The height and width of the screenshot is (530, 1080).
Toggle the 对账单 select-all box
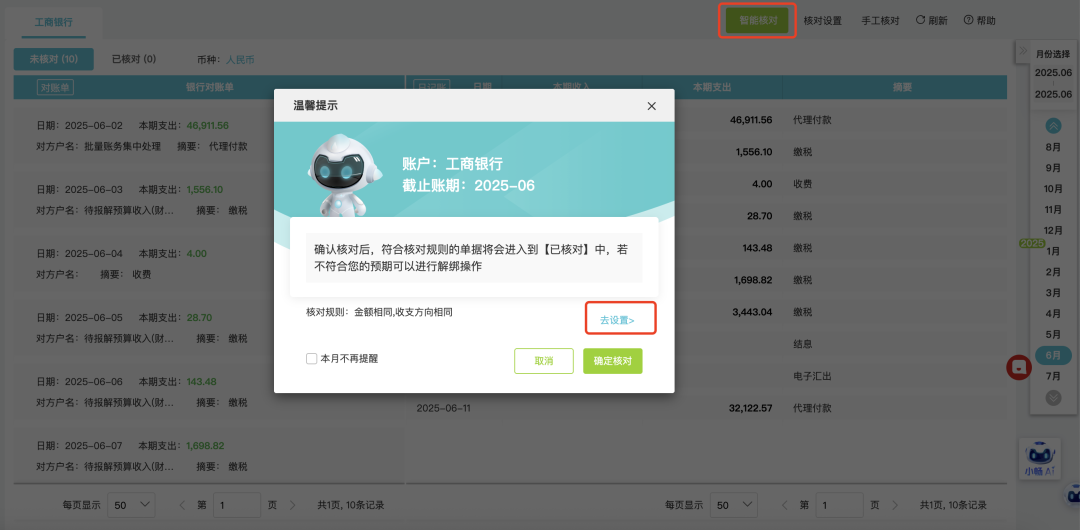point(55,88)
